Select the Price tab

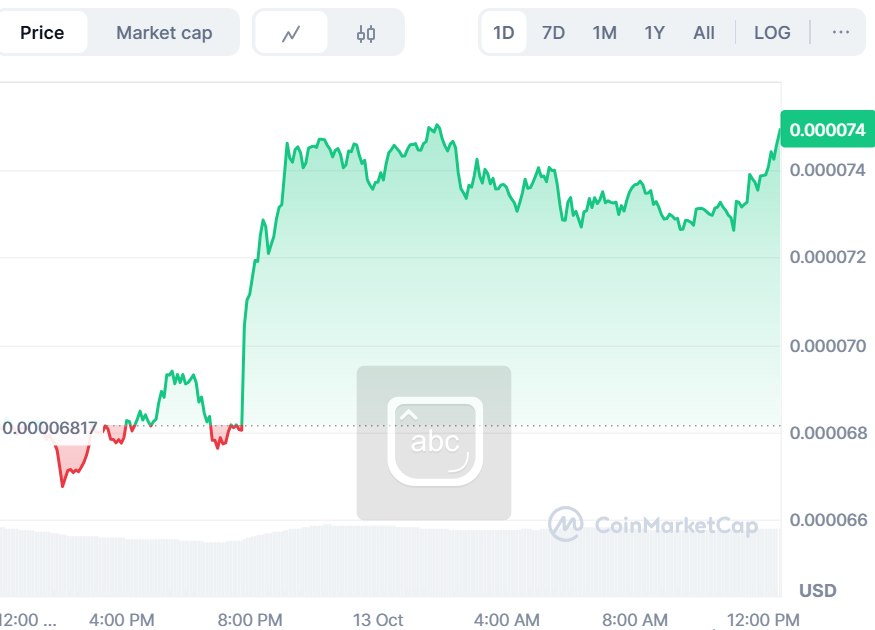coord(42,33)
